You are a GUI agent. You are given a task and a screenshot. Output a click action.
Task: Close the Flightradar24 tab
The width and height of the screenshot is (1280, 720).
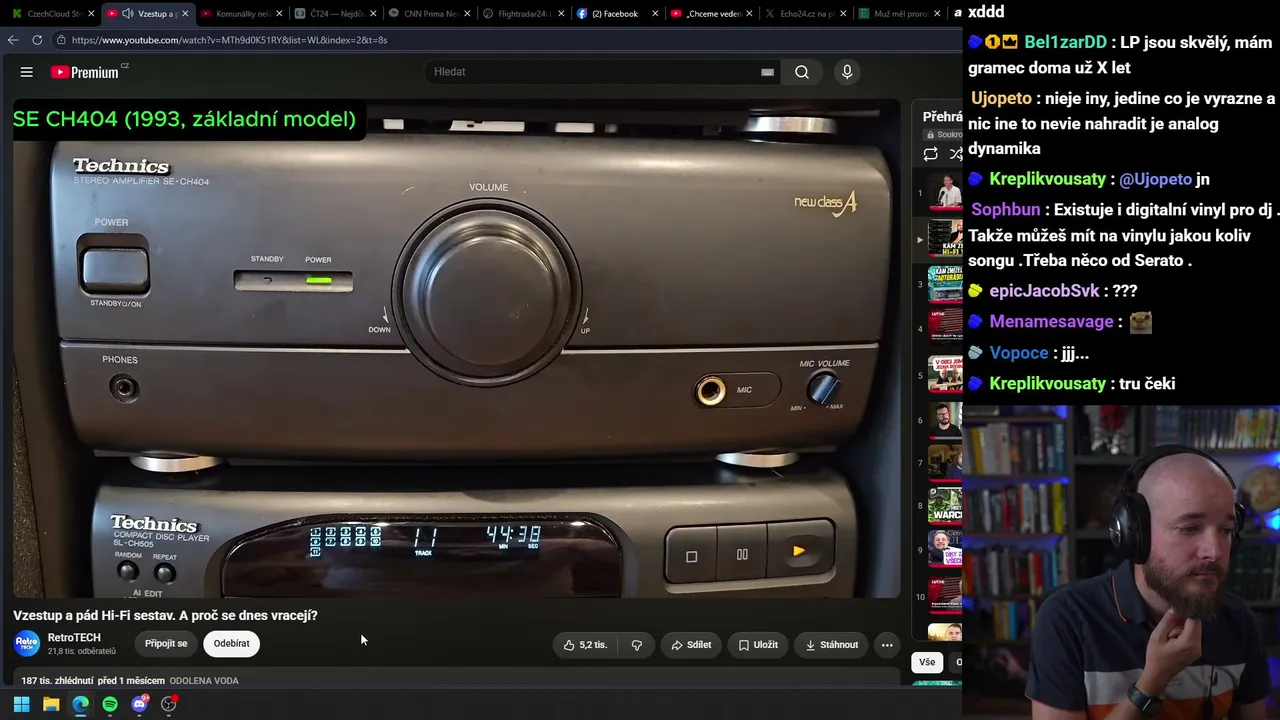click(562, 14)
